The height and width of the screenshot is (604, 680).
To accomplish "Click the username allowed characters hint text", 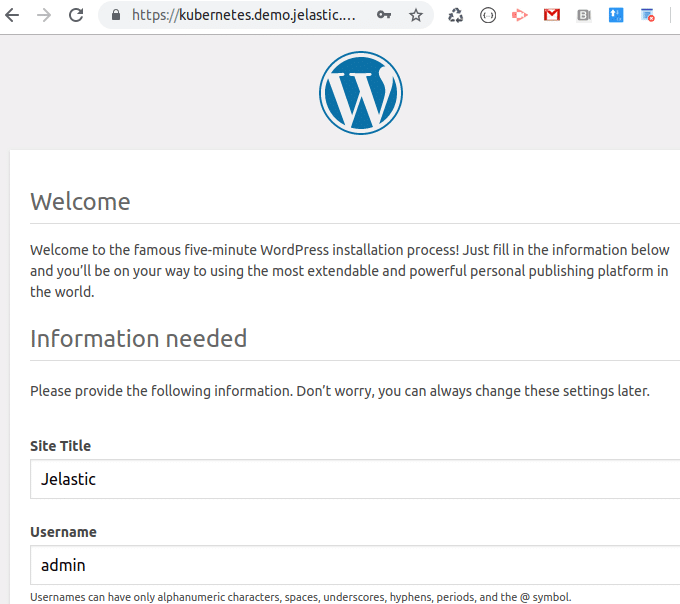I will pos(301,597).
